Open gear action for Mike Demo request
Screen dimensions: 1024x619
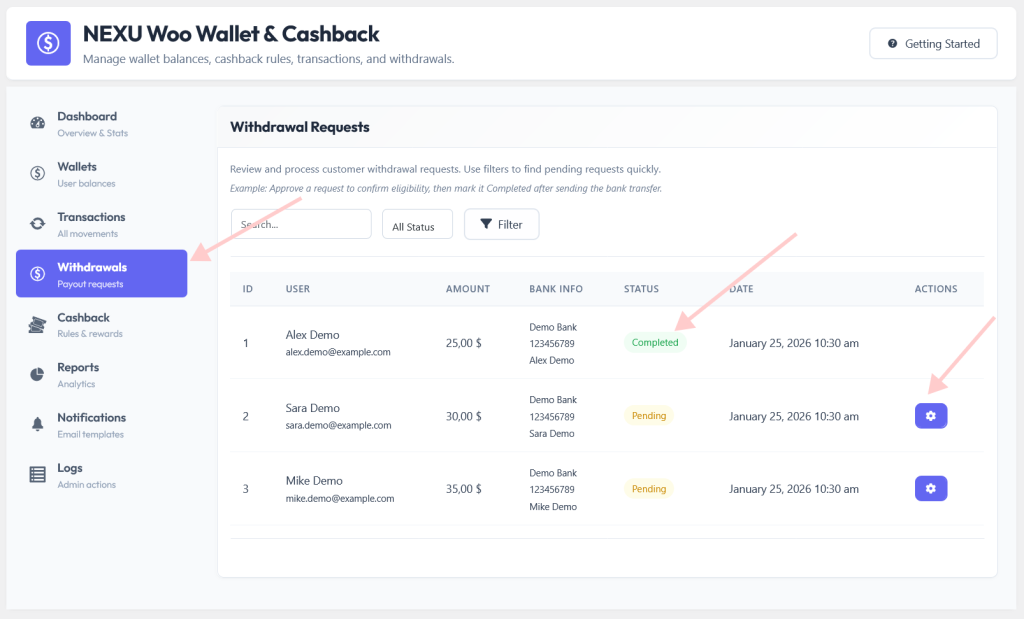(931, 488)
